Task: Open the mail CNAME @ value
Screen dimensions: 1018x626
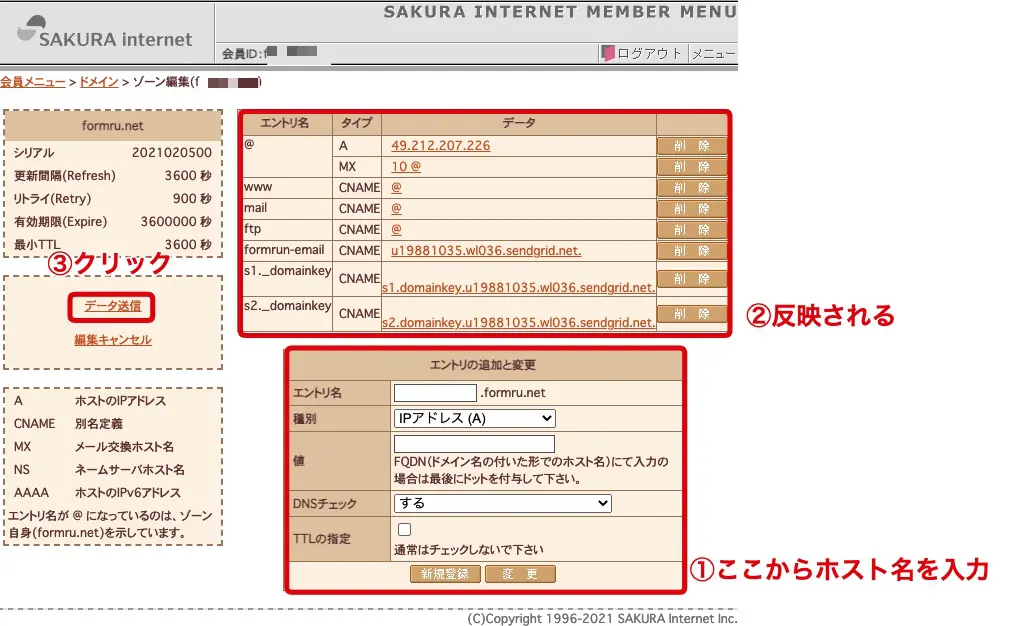Action: 396,208
